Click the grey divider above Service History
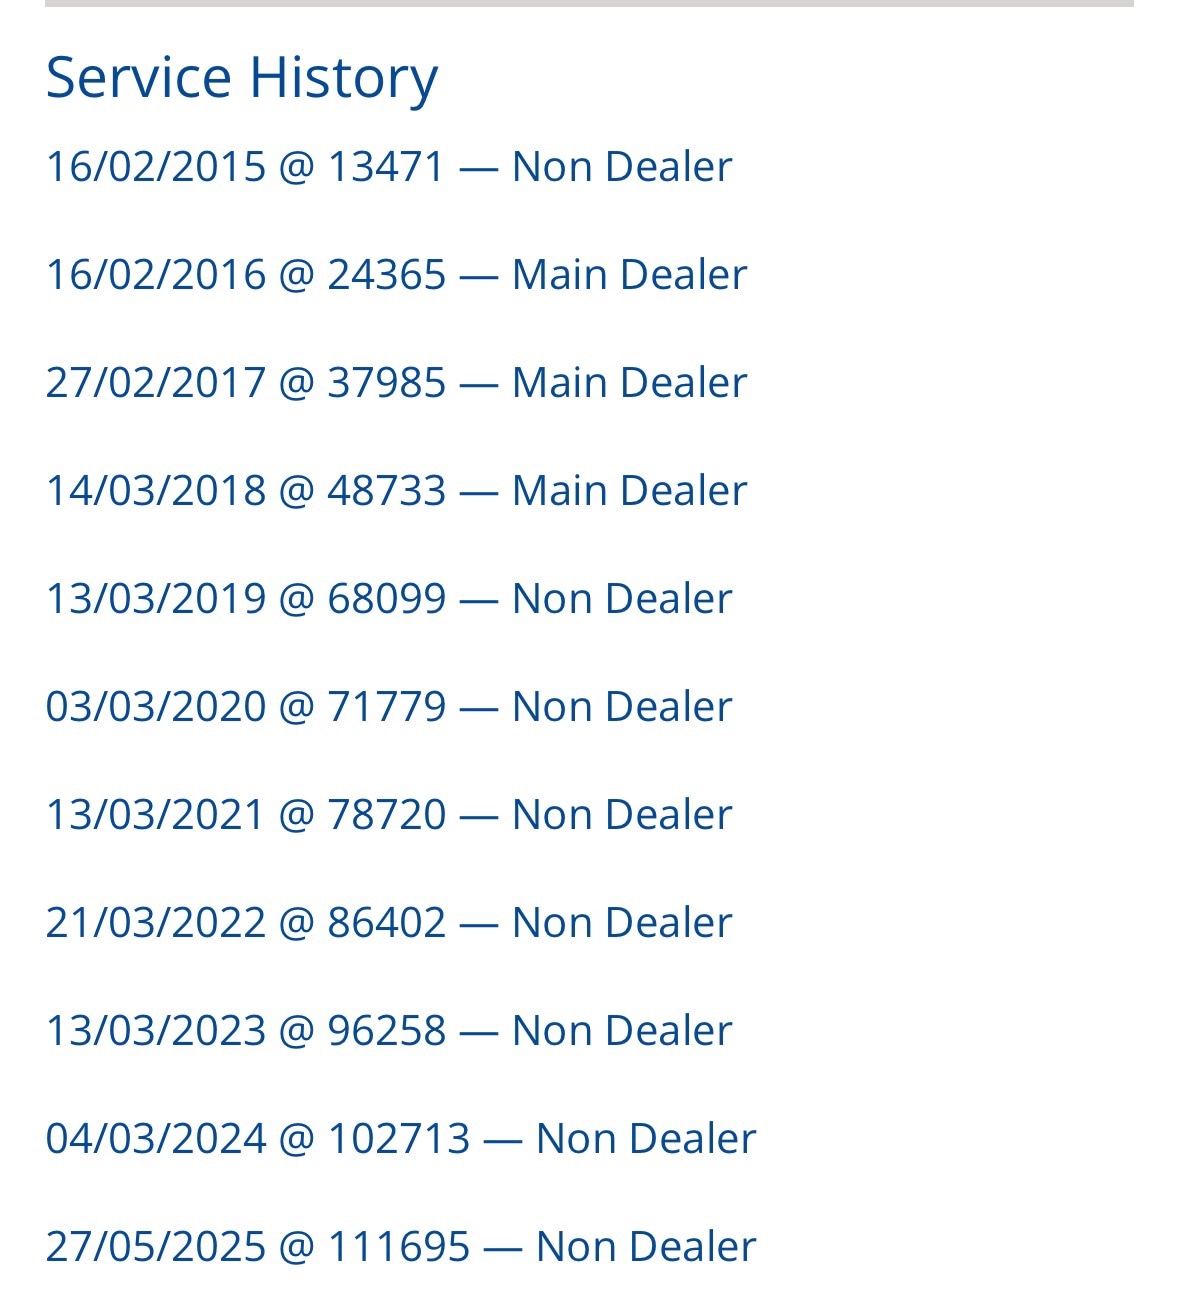Screen dimensions: 1179x1312 click(x=589, y=3)
